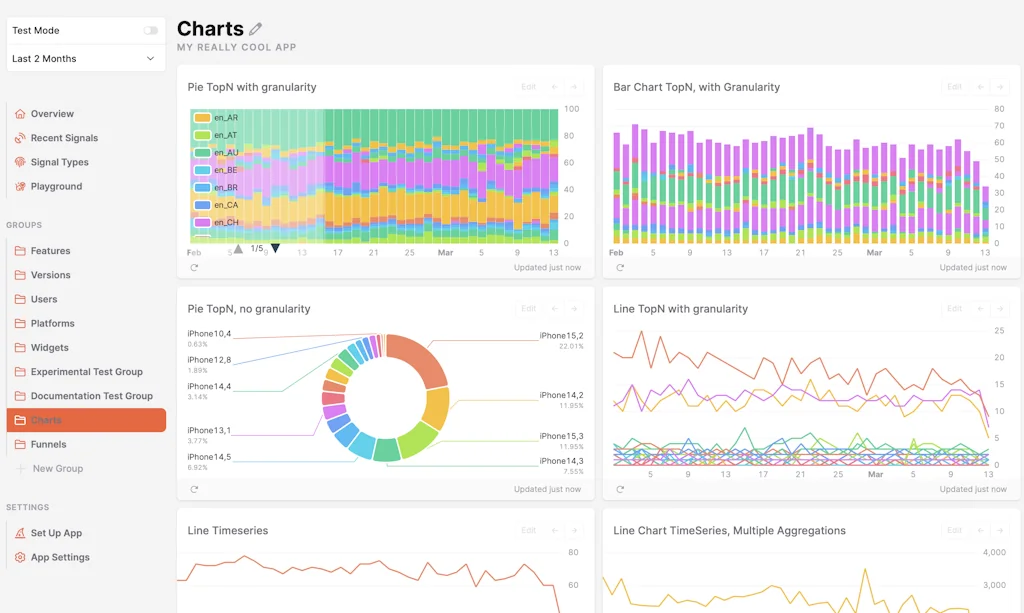Click the Signal Types fingerprint icon
Image resolution: width=1024 pixels, height=613 pixels.
click(x=20, y=162)
